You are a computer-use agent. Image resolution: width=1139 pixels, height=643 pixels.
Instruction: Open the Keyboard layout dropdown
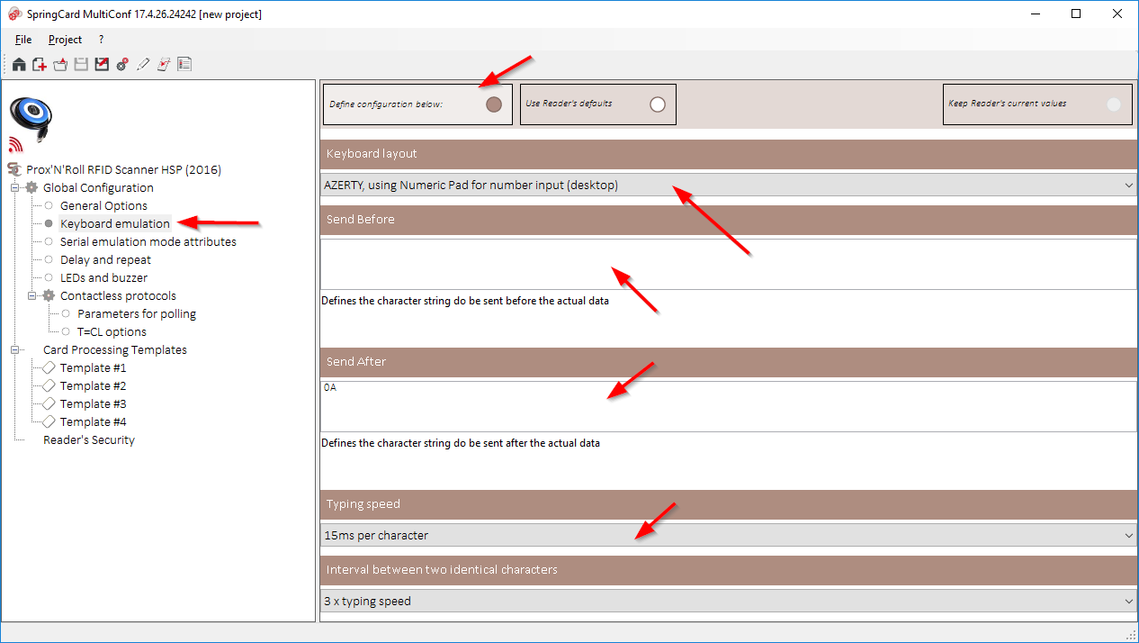click(x=728, y=185)
